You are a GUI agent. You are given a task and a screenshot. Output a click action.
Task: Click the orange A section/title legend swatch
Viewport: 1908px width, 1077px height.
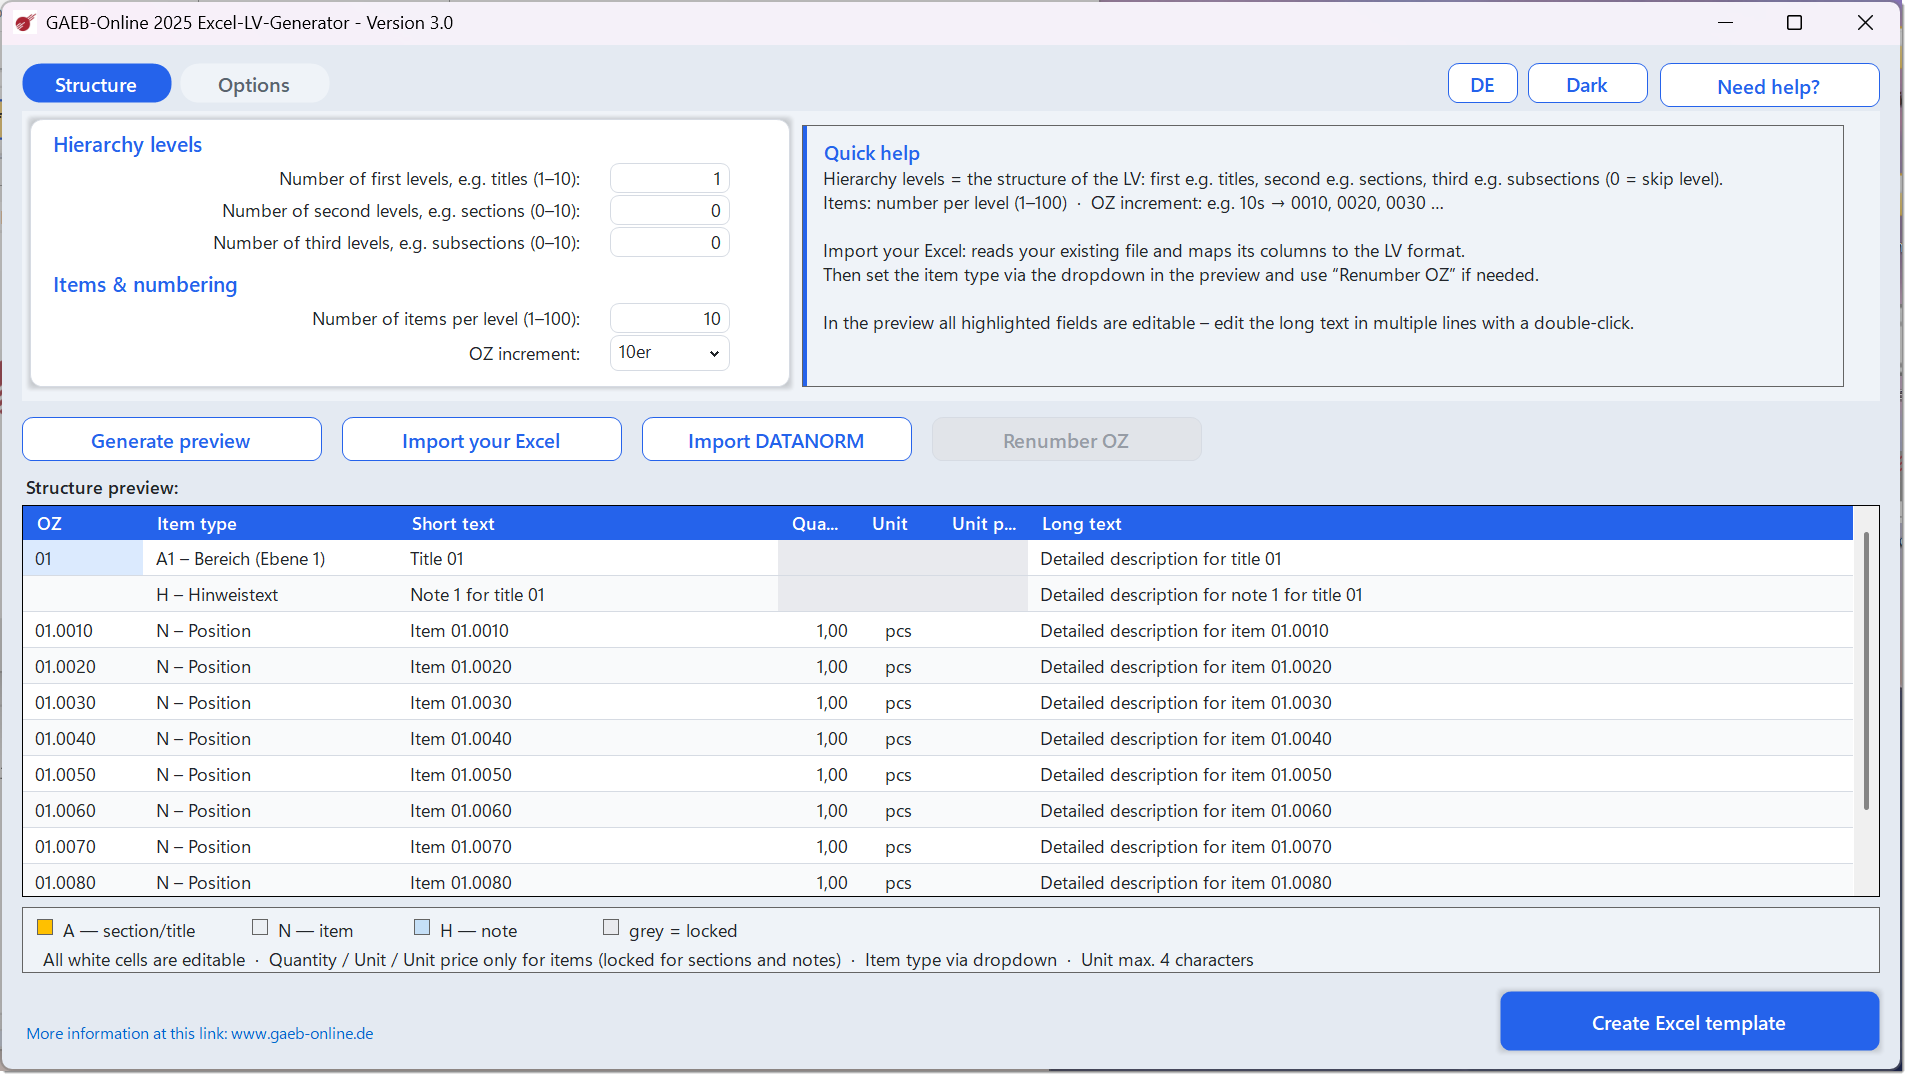tap(45, 928)
